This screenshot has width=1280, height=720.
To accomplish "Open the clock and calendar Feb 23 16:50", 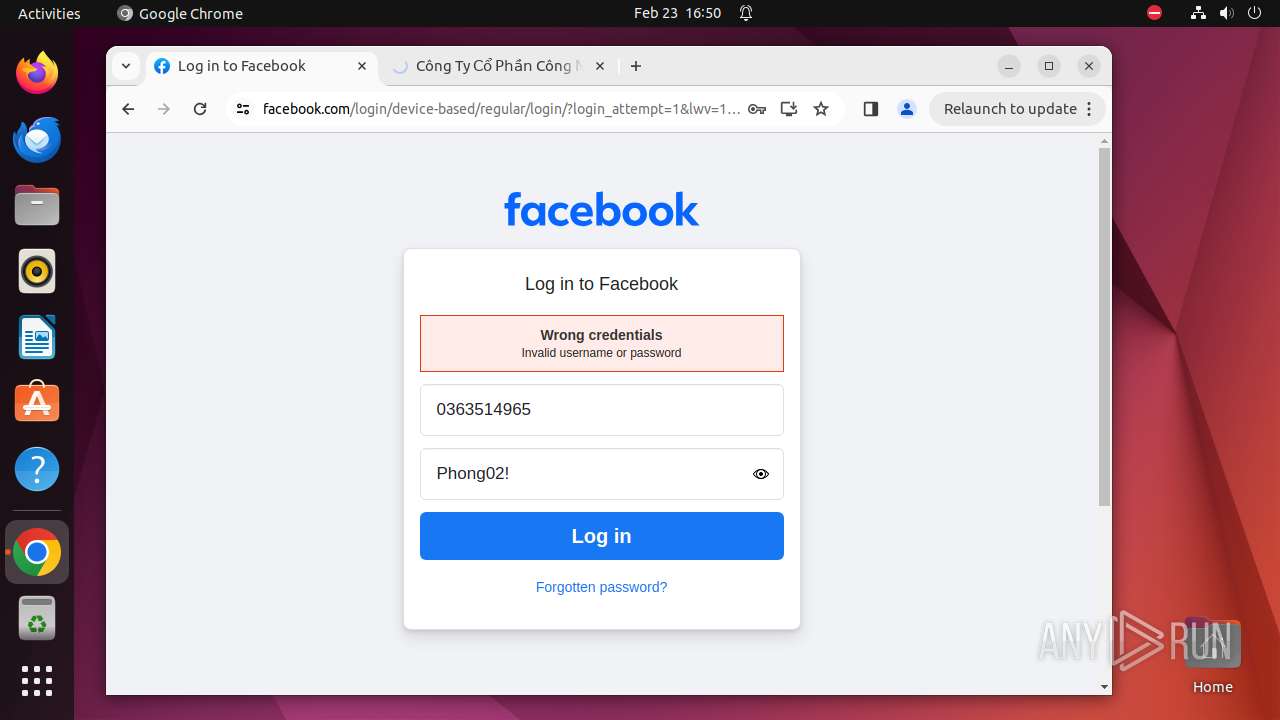I will [677, 13].
